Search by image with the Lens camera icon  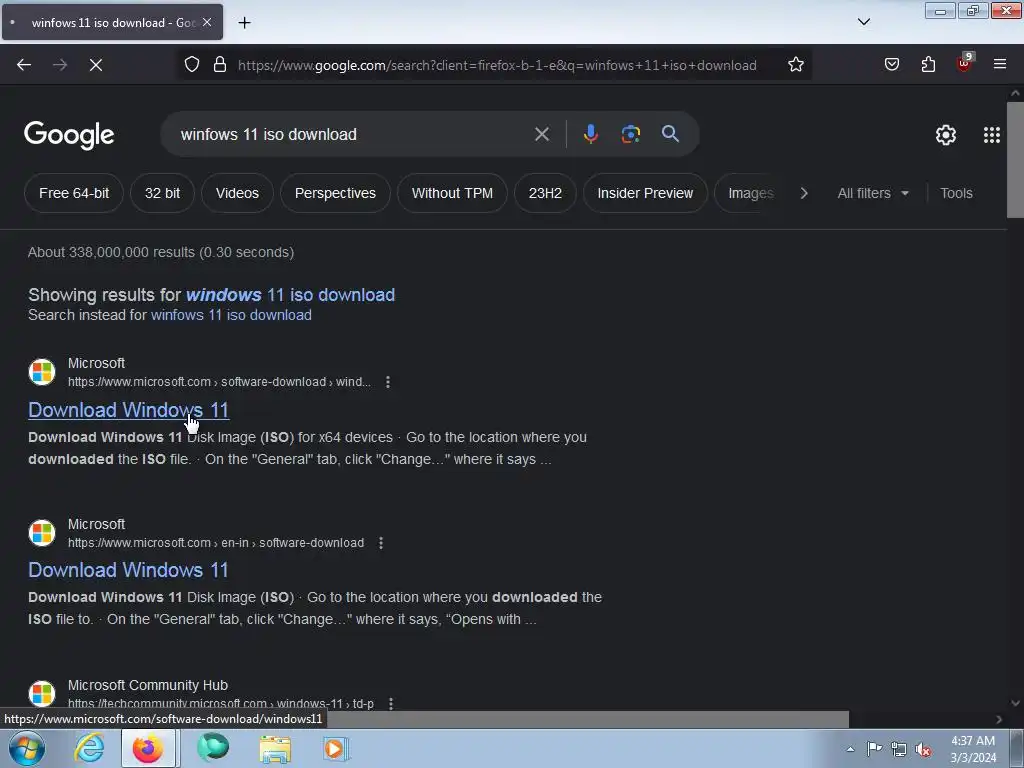point(630,135)
